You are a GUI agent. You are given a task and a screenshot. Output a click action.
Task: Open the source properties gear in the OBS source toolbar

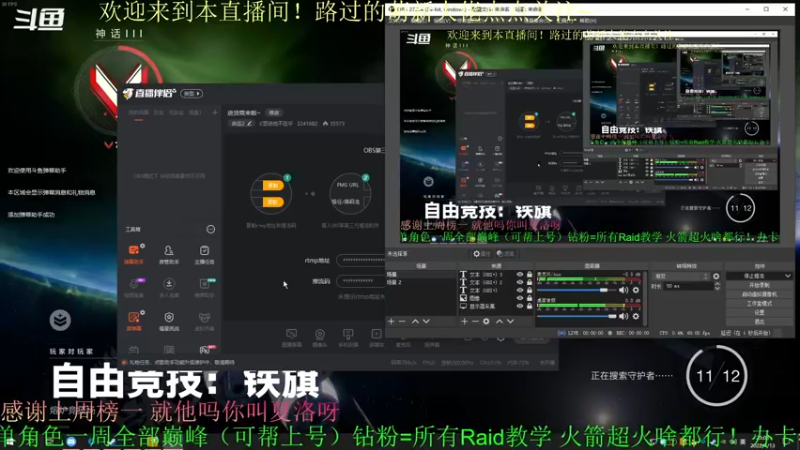coord(481,254)
